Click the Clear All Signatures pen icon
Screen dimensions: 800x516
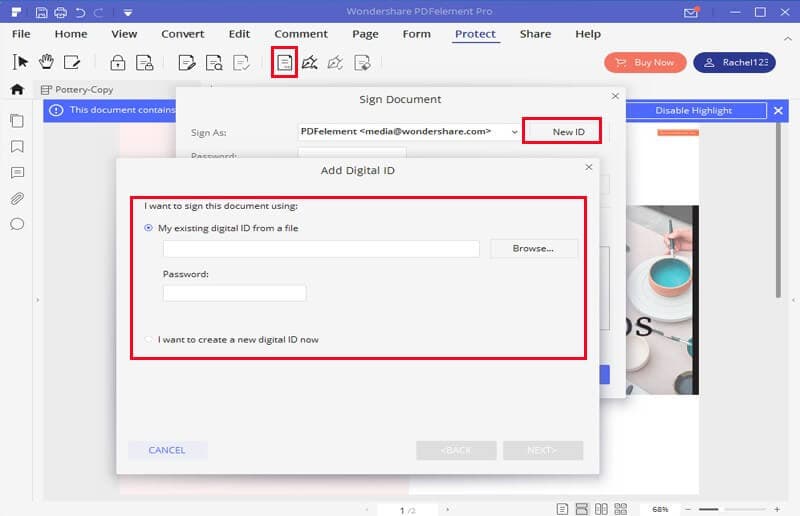tap(335, 63)
